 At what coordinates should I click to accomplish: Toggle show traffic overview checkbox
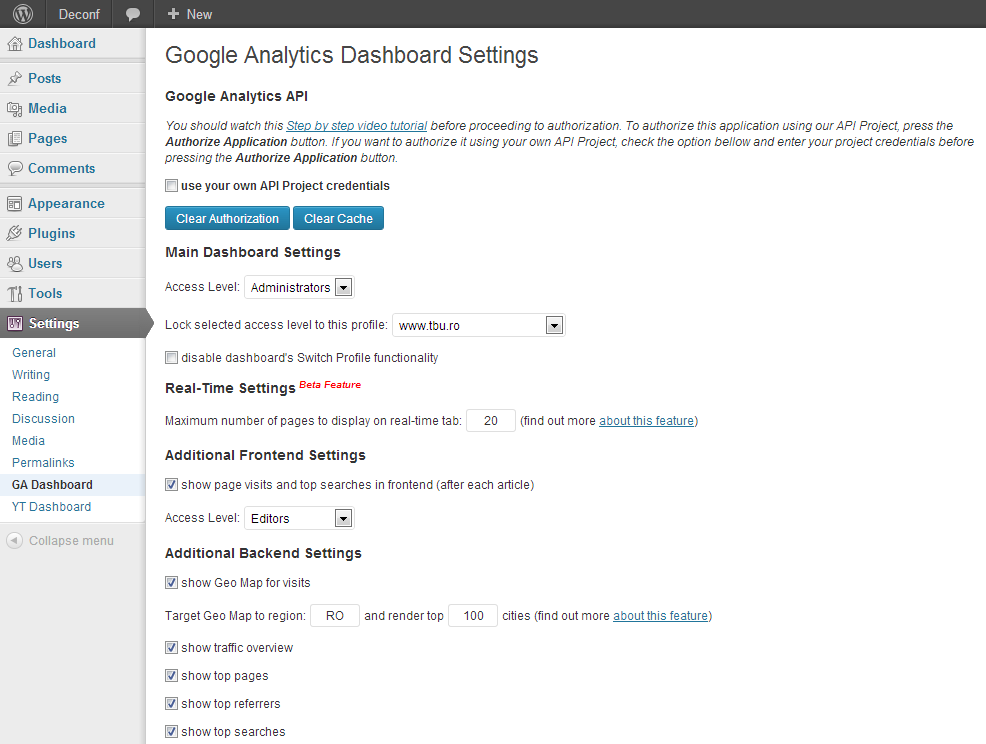[171, 648]
